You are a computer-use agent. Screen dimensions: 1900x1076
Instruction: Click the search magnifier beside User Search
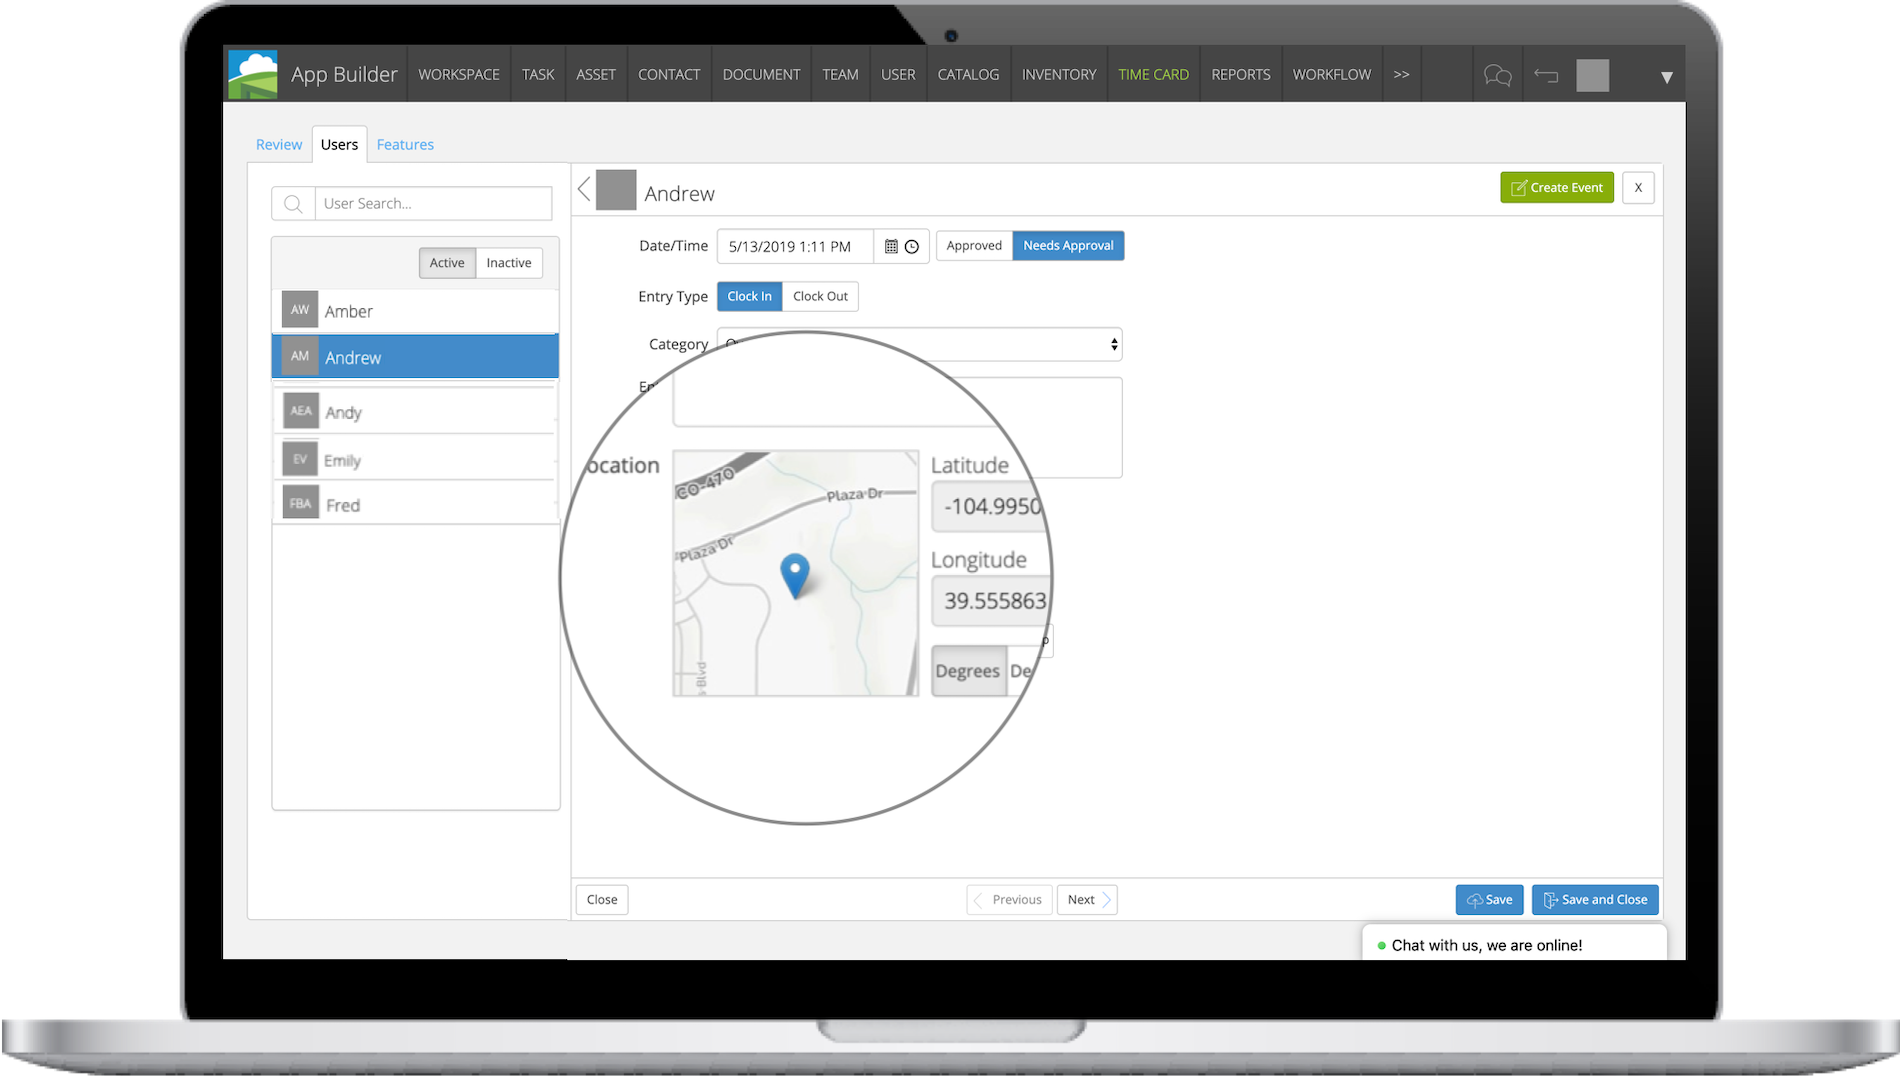tap(292, 203)
